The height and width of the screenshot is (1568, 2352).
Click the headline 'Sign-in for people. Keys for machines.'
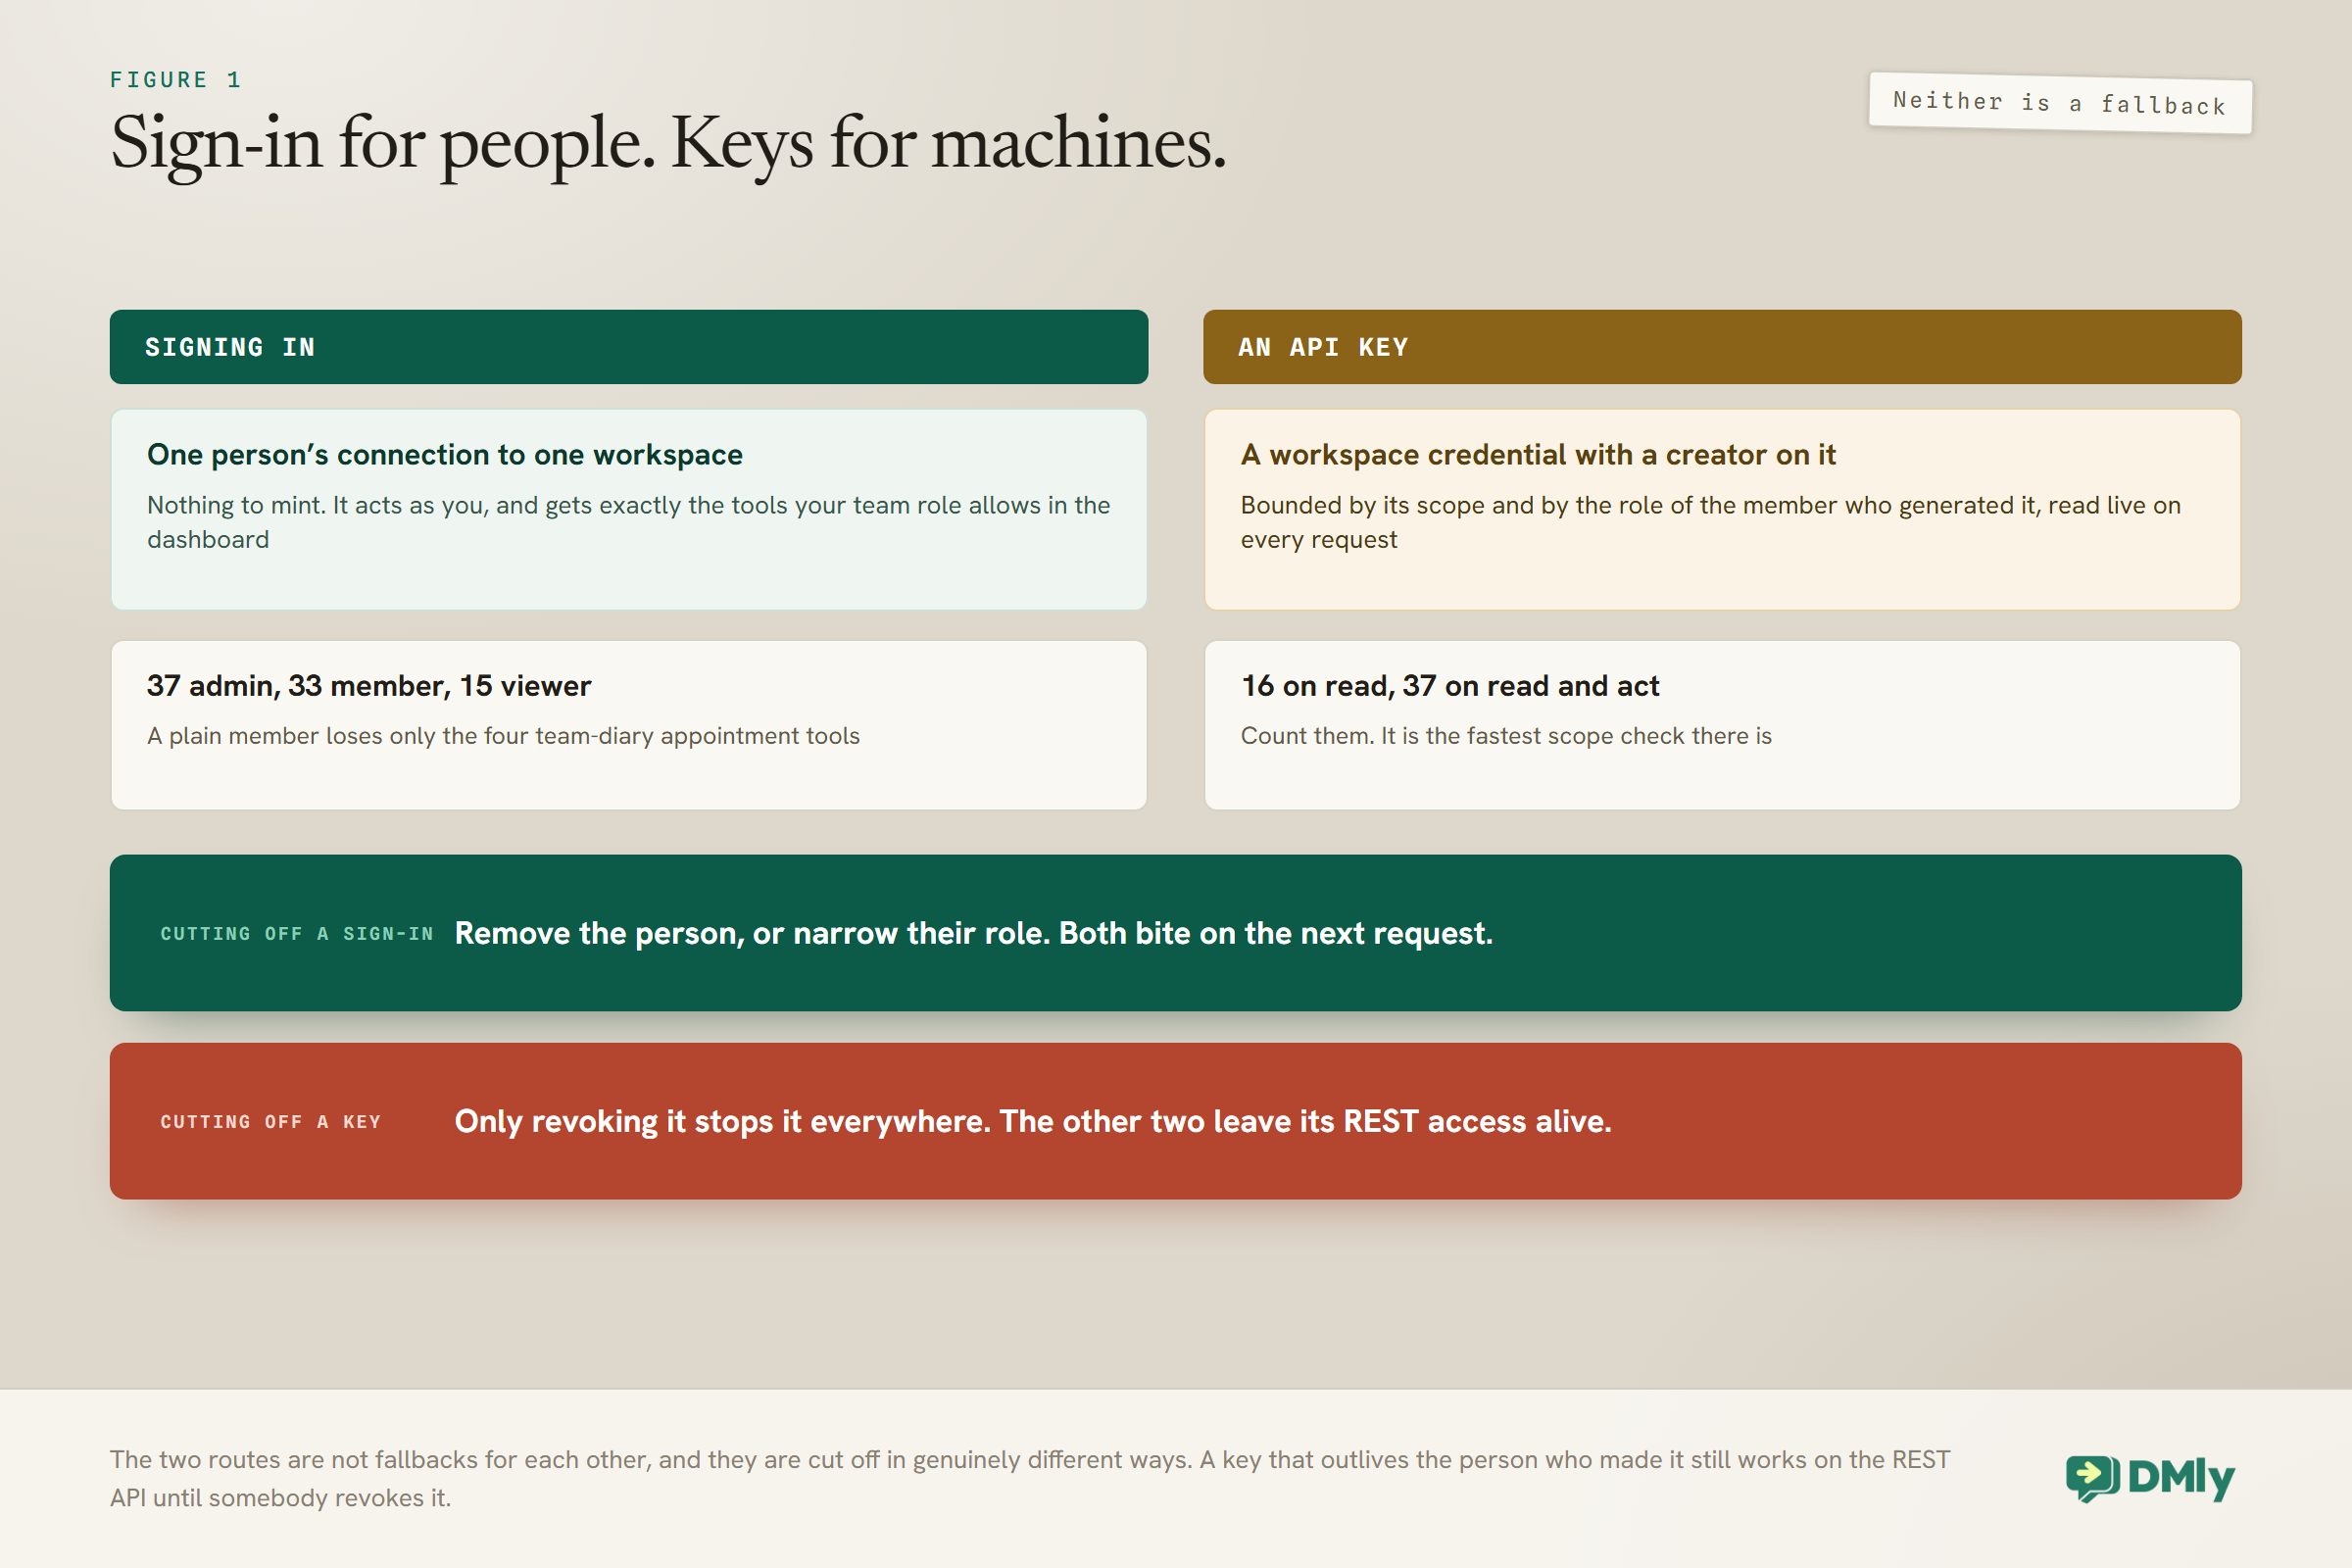tap(668, 144)
